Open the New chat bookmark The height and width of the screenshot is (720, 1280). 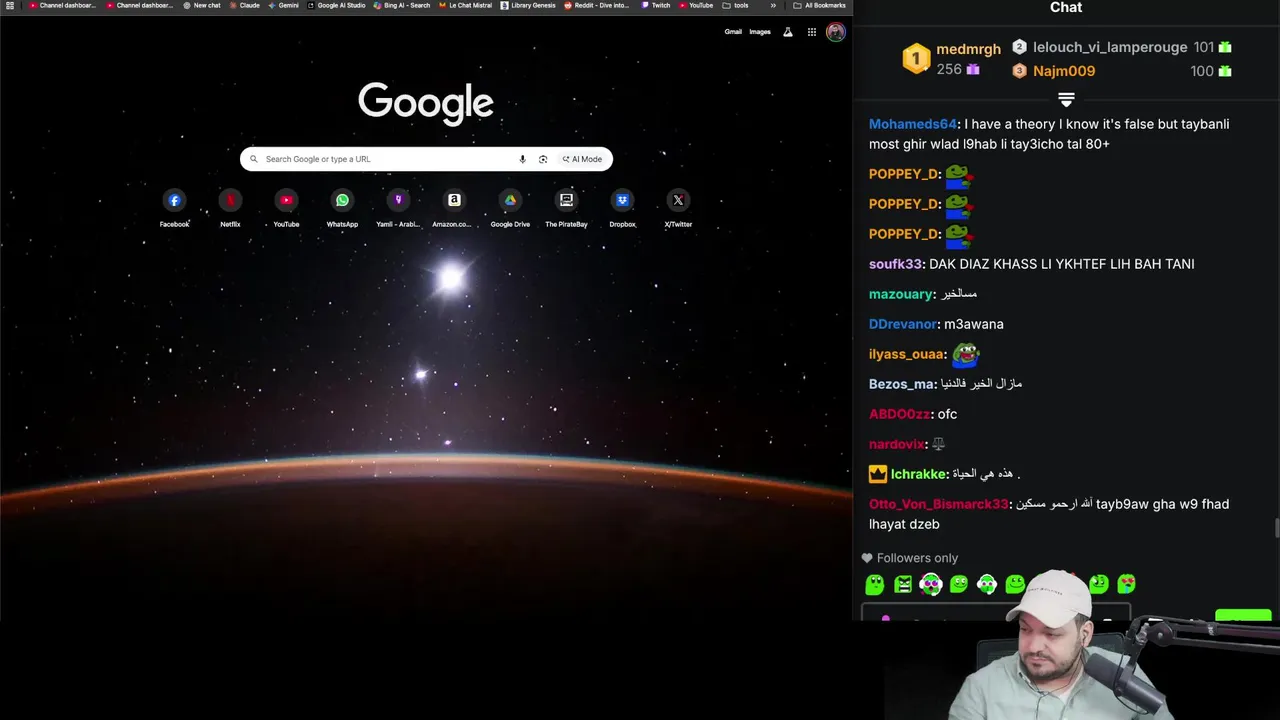tap(201, 5)
